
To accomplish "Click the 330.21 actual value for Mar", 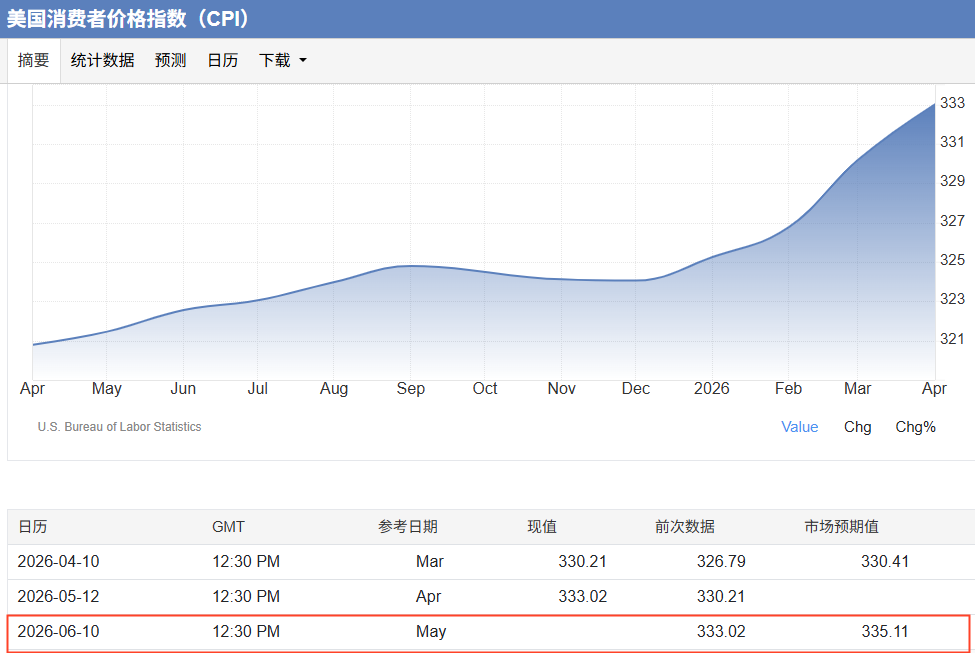I will tap(583, 562).
